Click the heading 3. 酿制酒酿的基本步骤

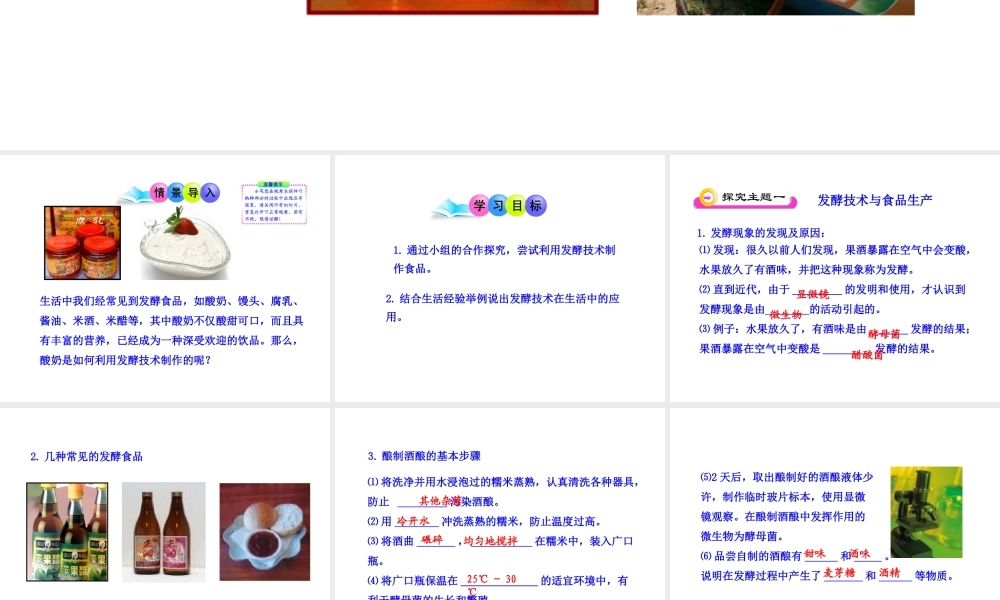pyautogui.click(x=424, y=456)
